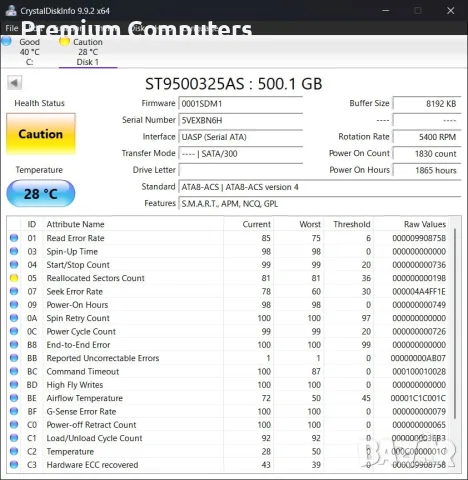The height and width of the screenshot is (480, 468).
Task: Click the Rotation Rate value 5400 RPM
Action: tap(427, 137)
